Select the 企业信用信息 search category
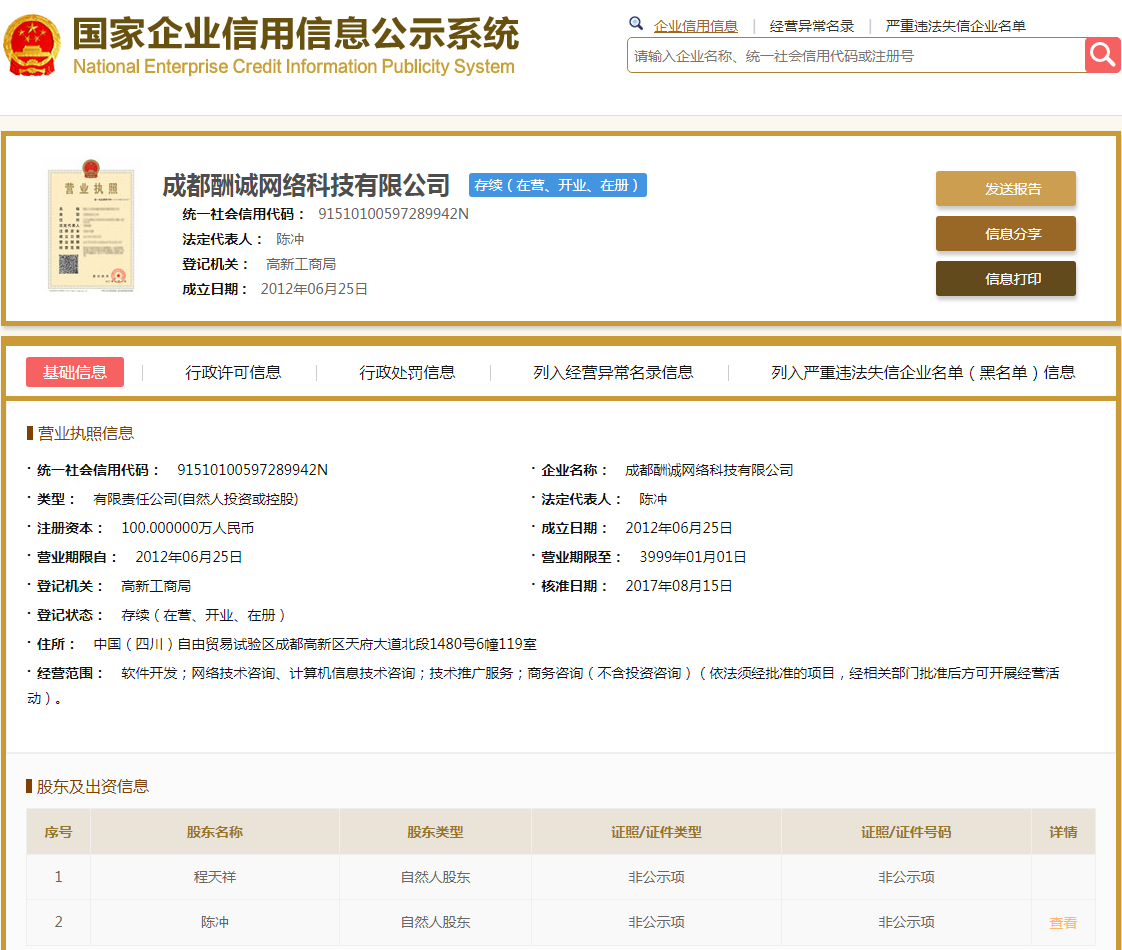The width and height of the screenshot is (1122, 950). point(696,26)
